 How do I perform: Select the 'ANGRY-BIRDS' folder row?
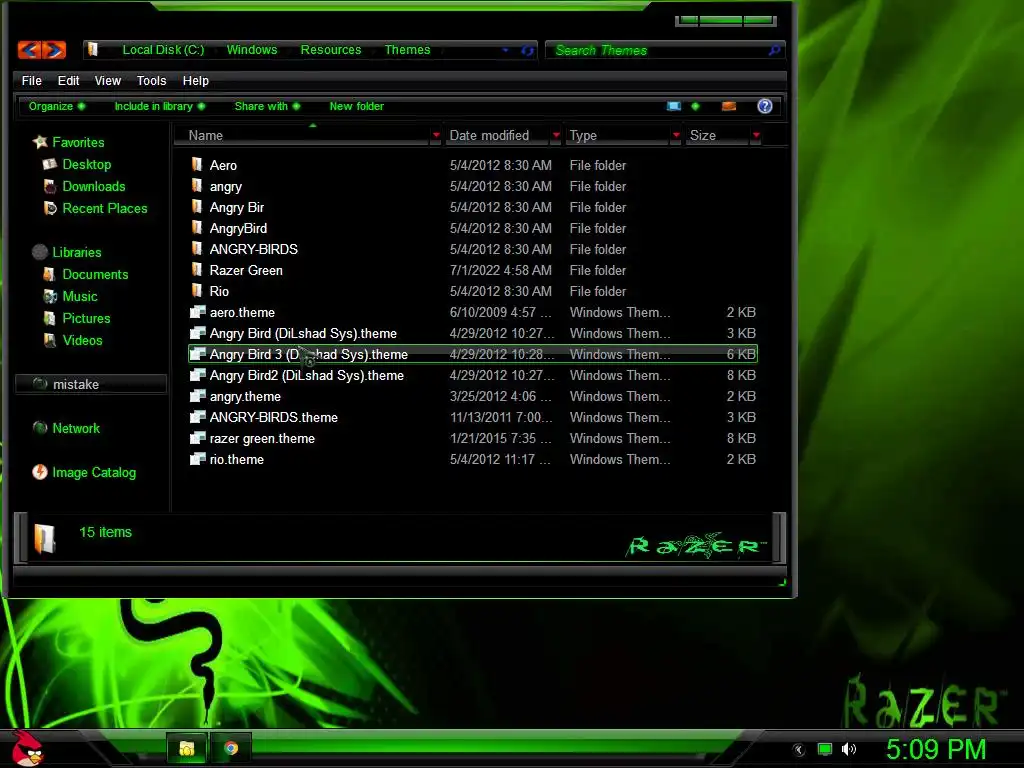coord(473,249)
